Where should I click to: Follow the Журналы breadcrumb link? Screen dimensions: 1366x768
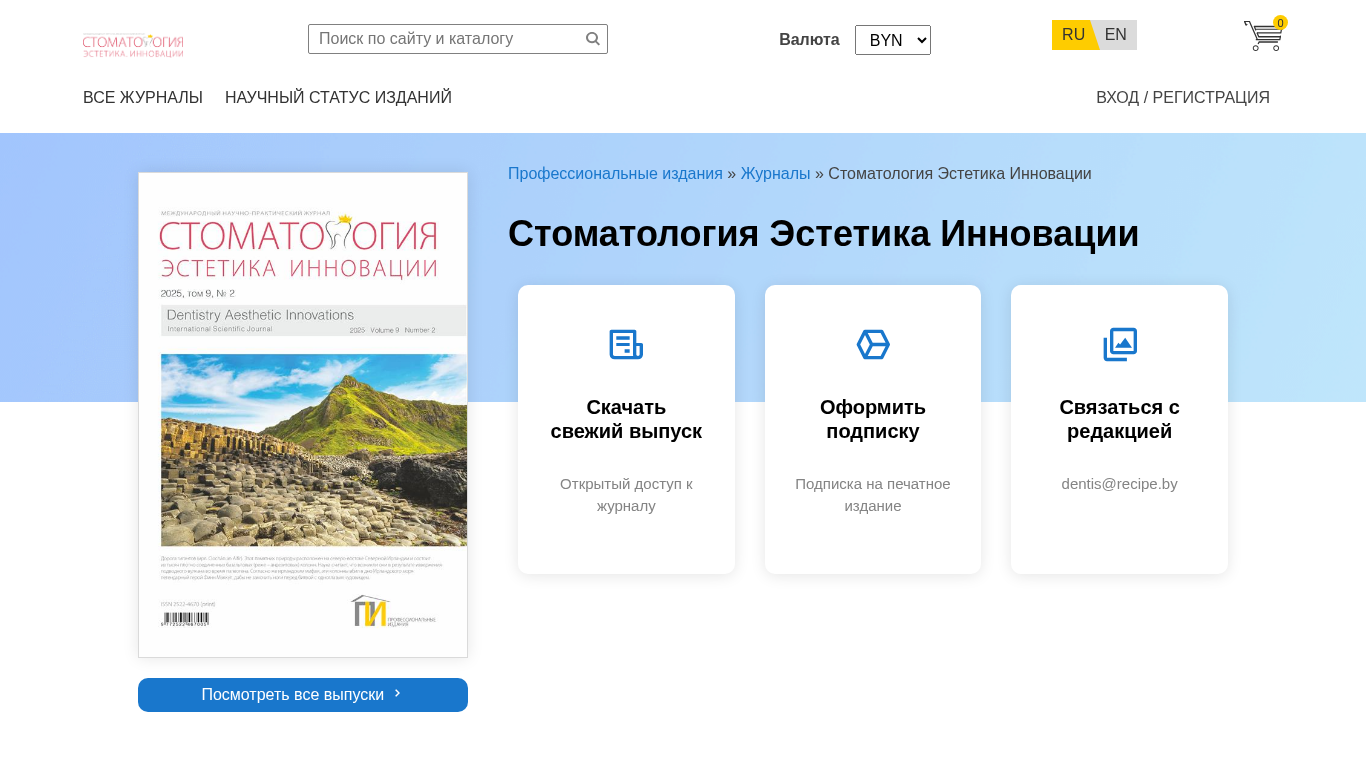point(775,174)
